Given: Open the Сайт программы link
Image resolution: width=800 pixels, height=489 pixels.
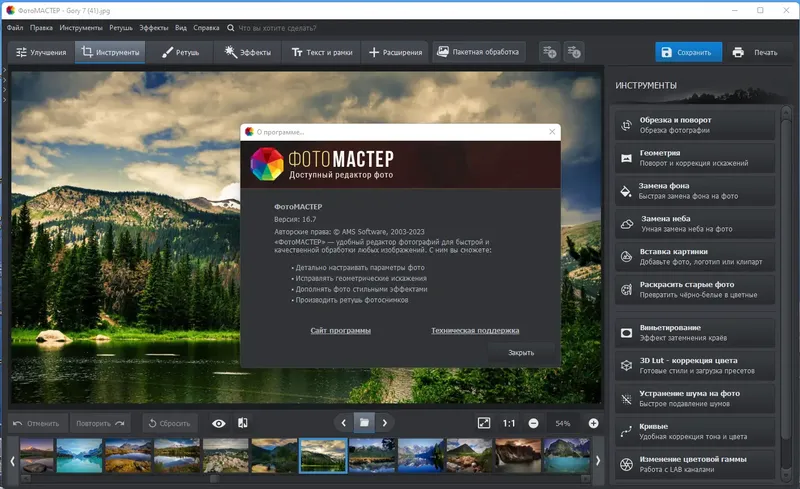Looking at the screenshot, I should (x=341, y=330).
